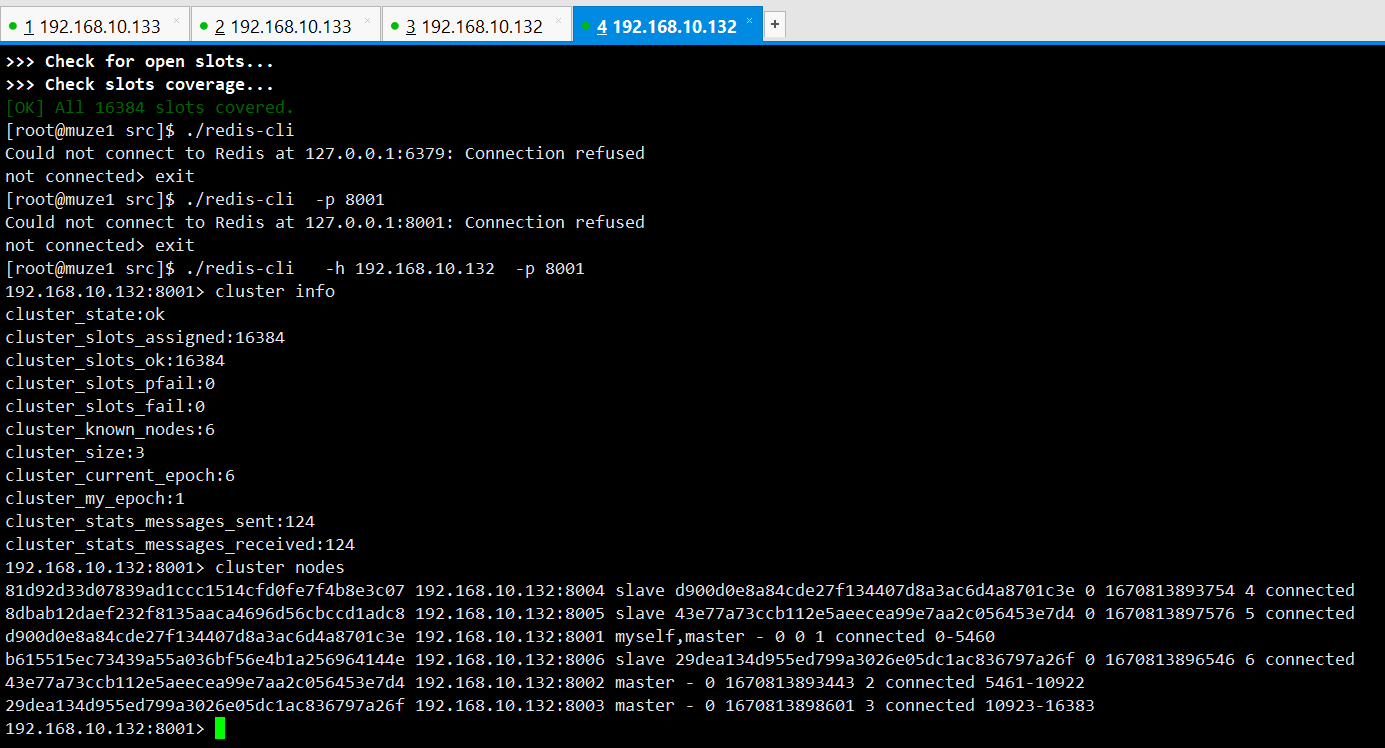Image resolution: width=1385 pixels, height=748 pixels.
Task: Click the slot range '10923-16383'
Action: click(1040, 705)
